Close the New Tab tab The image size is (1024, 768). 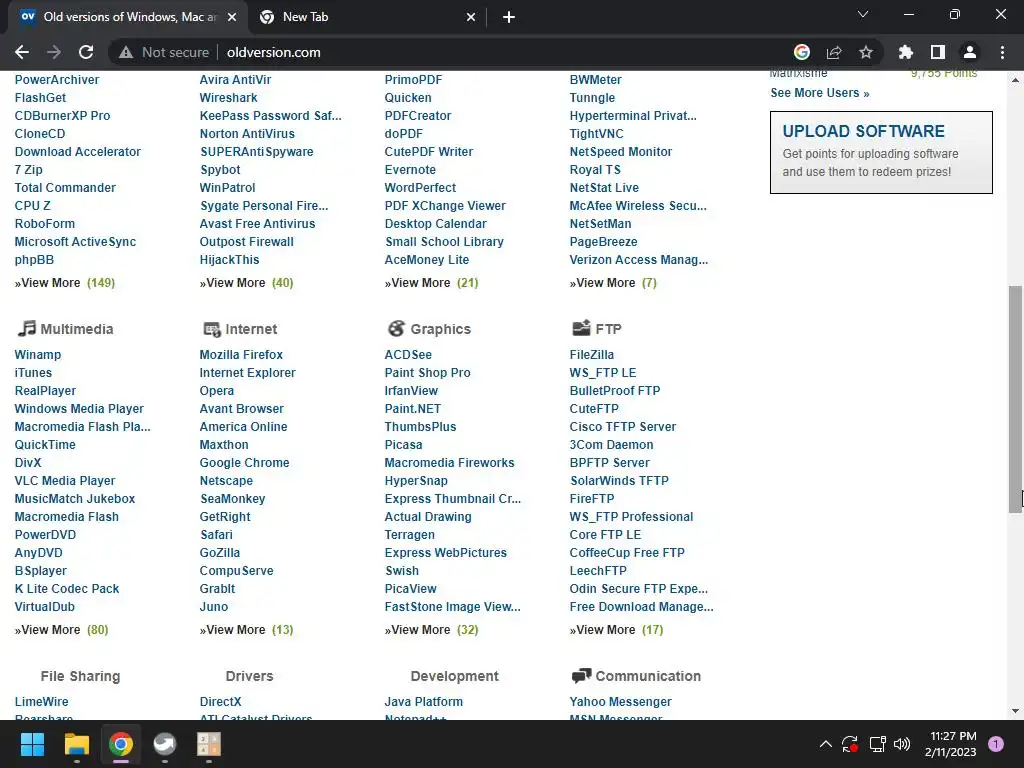click(471, 17)
